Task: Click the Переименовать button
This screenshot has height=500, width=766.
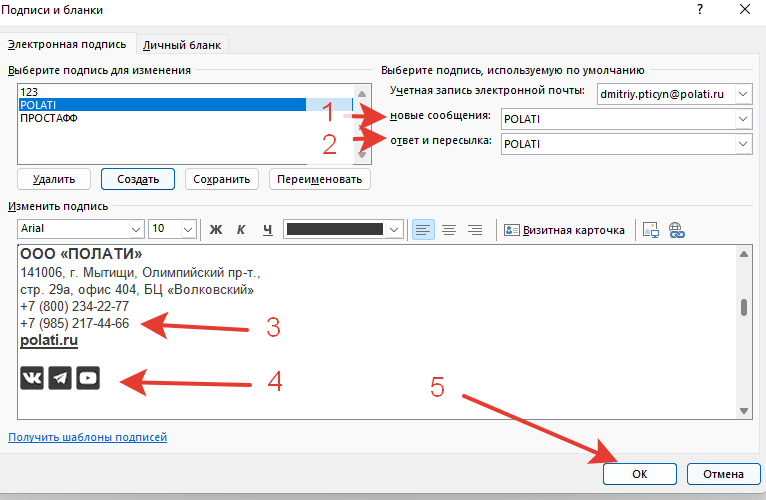Action: [x=319, y=179]
